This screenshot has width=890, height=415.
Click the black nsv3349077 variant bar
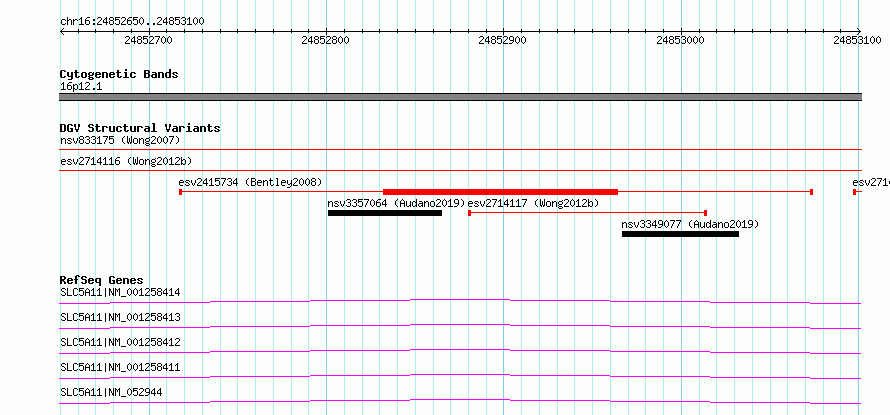[680, 234]
